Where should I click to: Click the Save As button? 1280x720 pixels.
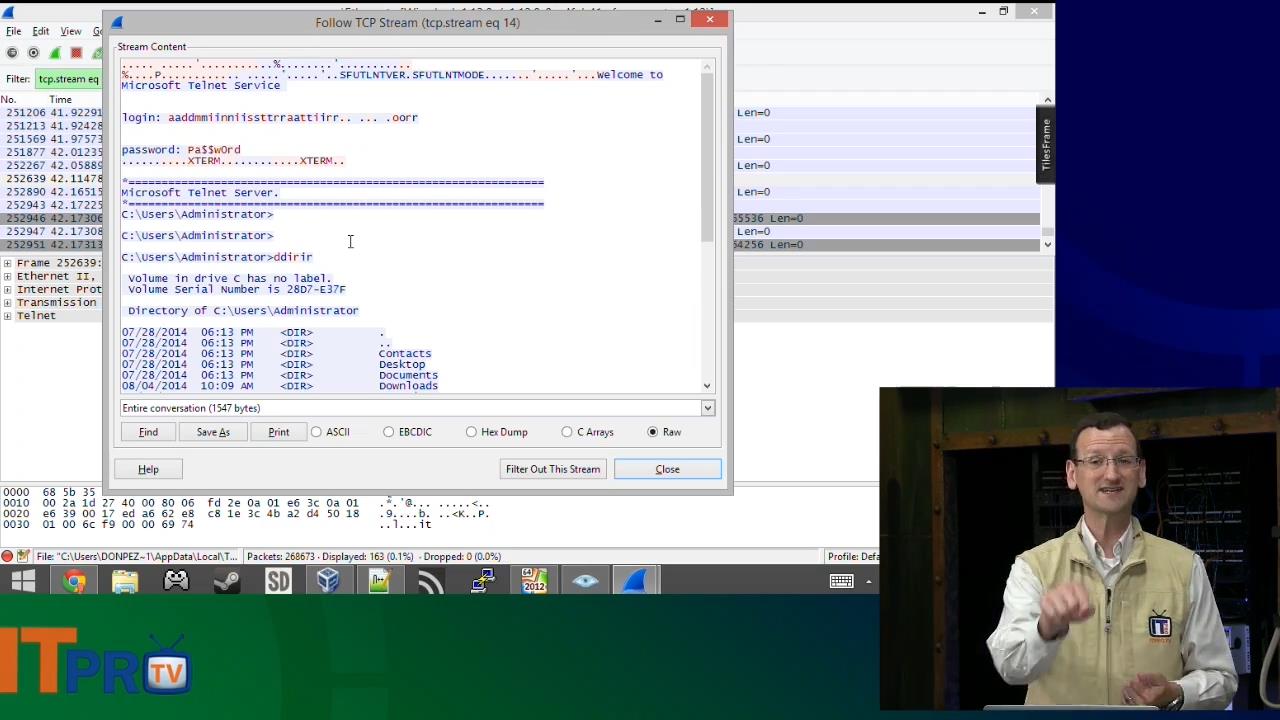point(213,432)
